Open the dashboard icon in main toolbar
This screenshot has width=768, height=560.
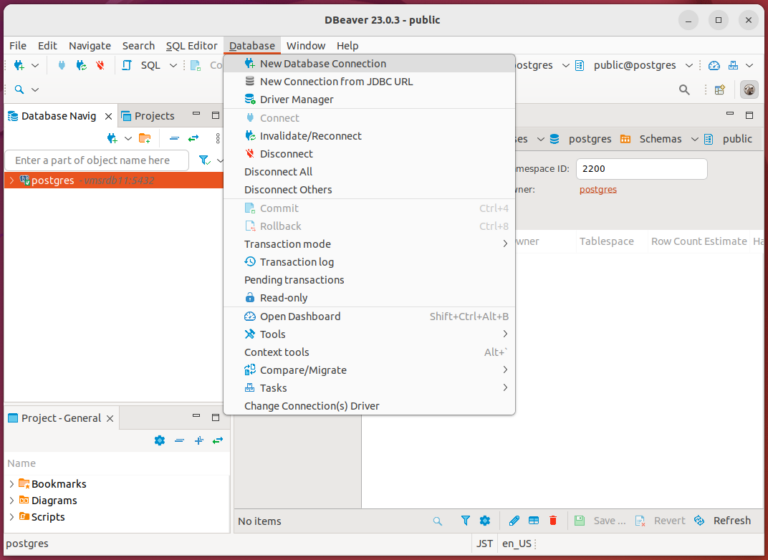point(714,65)
